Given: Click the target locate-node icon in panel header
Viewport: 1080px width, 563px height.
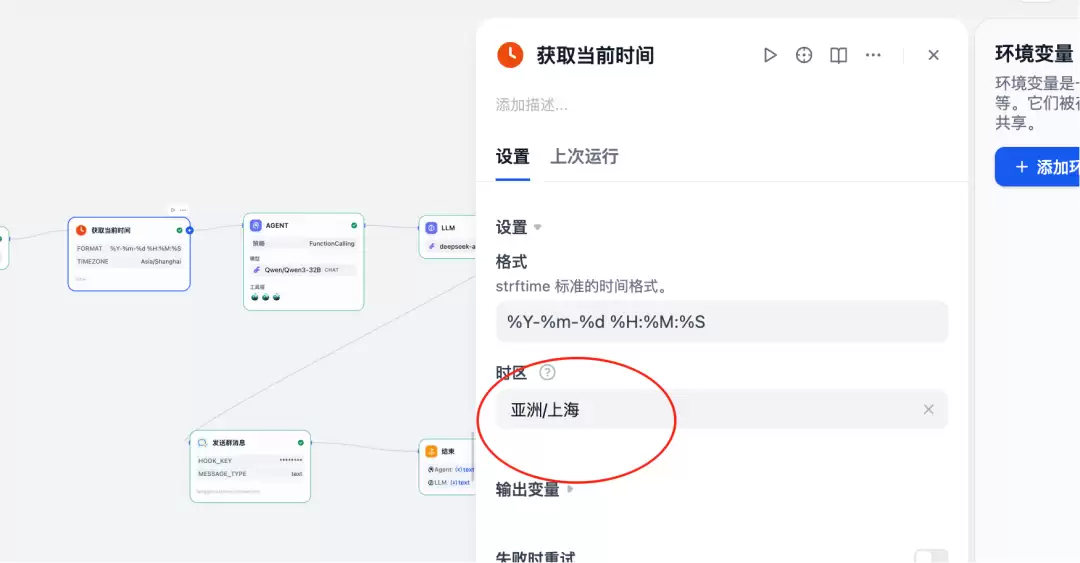Looking at the screenshot, I should coord(804,55).
